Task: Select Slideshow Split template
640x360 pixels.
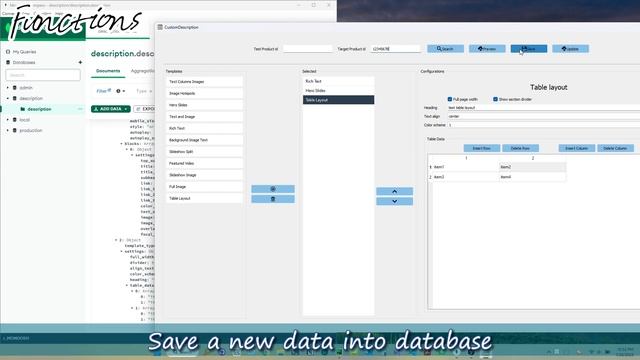Action: pyautogui.click(x=204, y=151)
